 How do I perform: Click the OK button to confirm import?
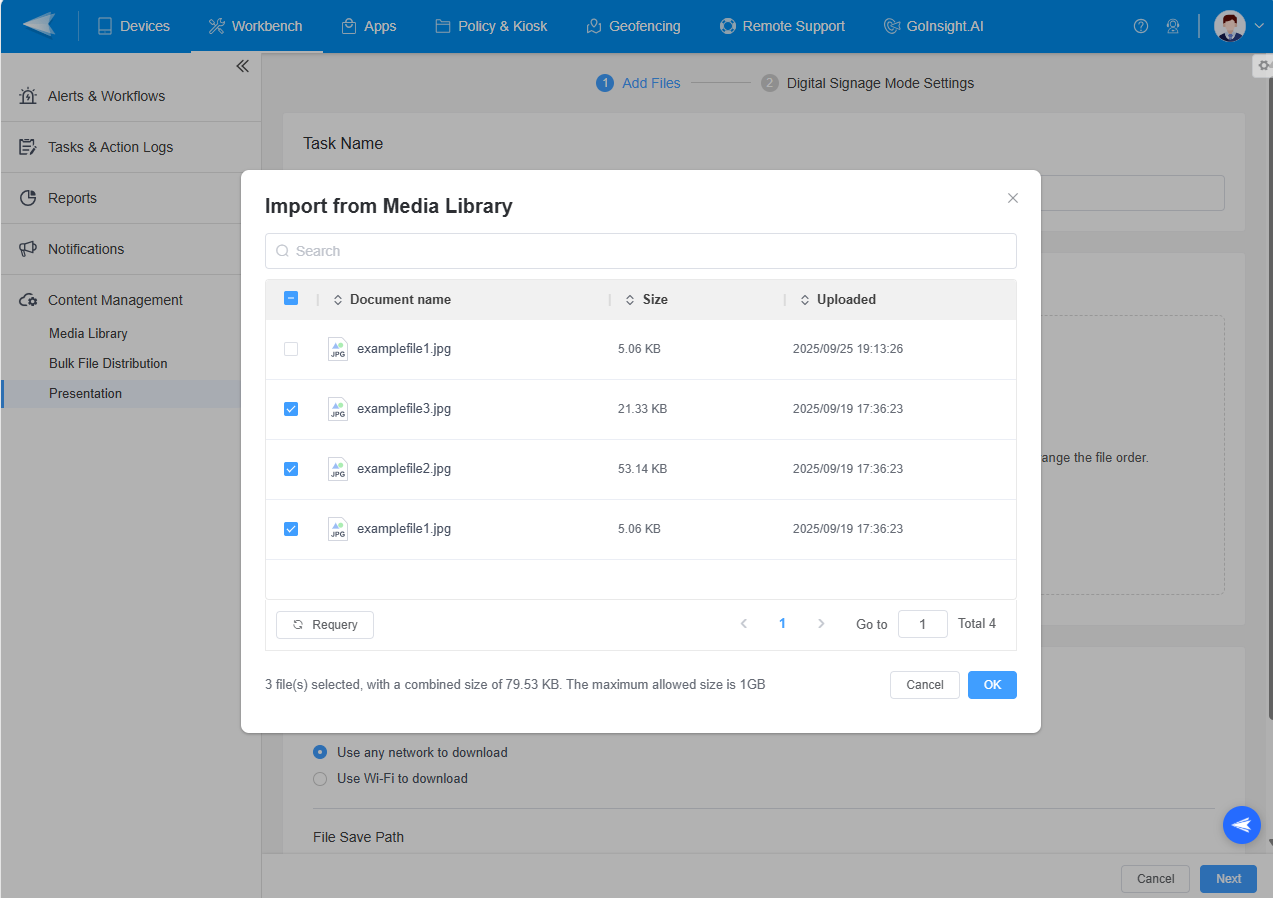pyautogui.click(x=991, y=685)
